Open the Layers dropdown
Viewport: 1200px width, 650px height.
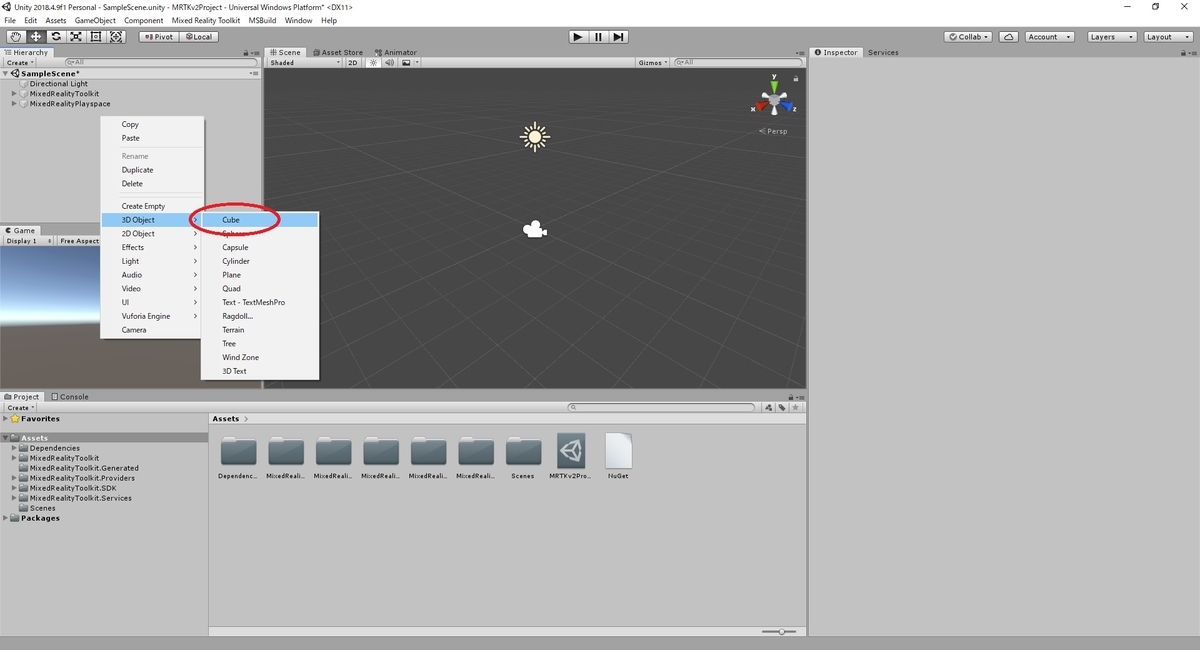click(1110, 37)
